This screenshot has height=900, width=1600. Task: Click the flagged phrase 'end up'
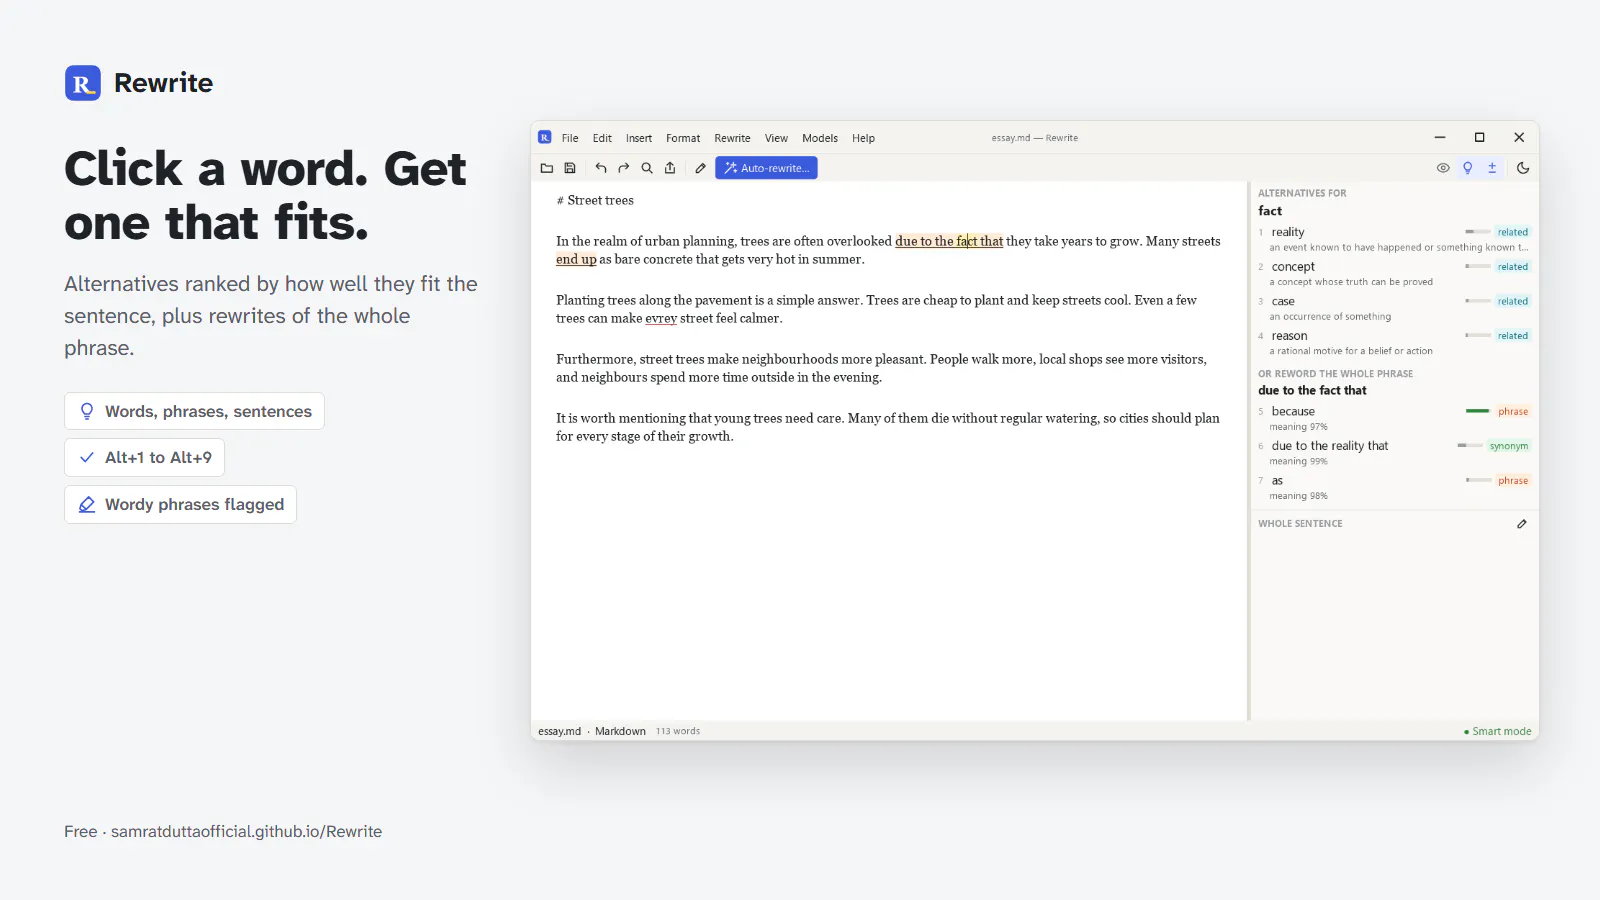[576, 259]
